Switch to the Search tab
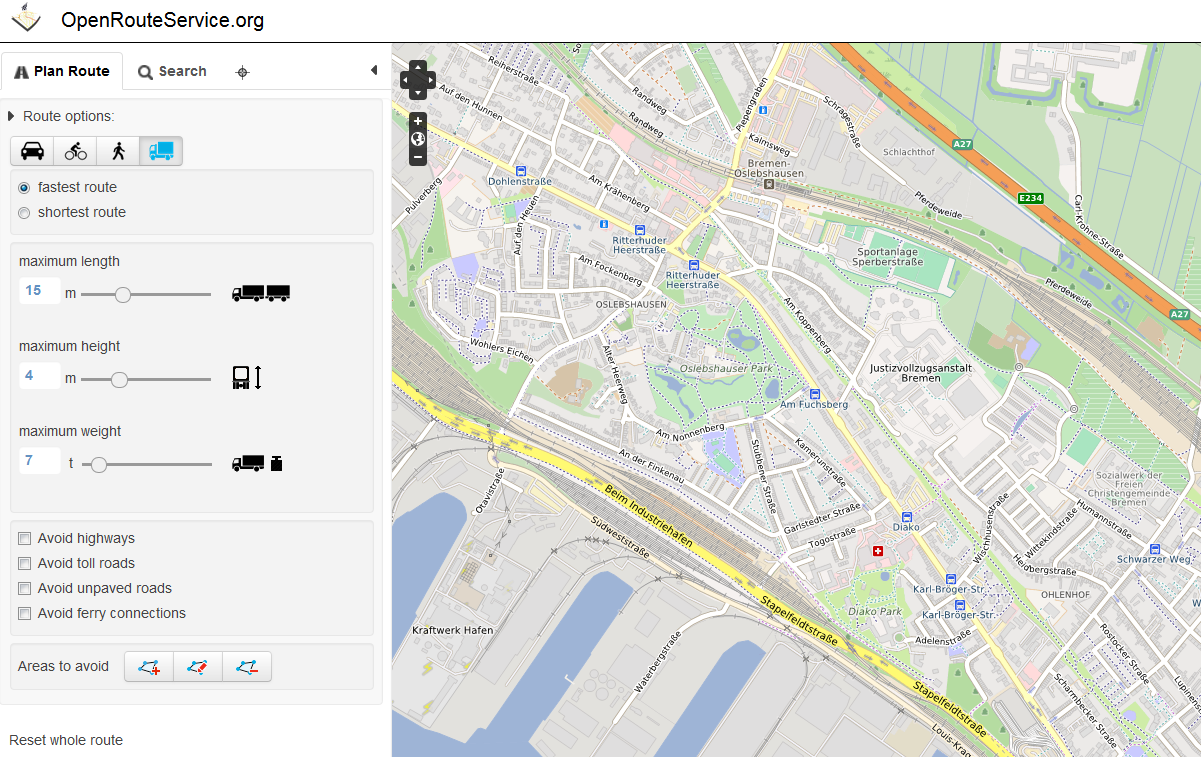Screen dimensions: 1201x757 pos(172,71)
